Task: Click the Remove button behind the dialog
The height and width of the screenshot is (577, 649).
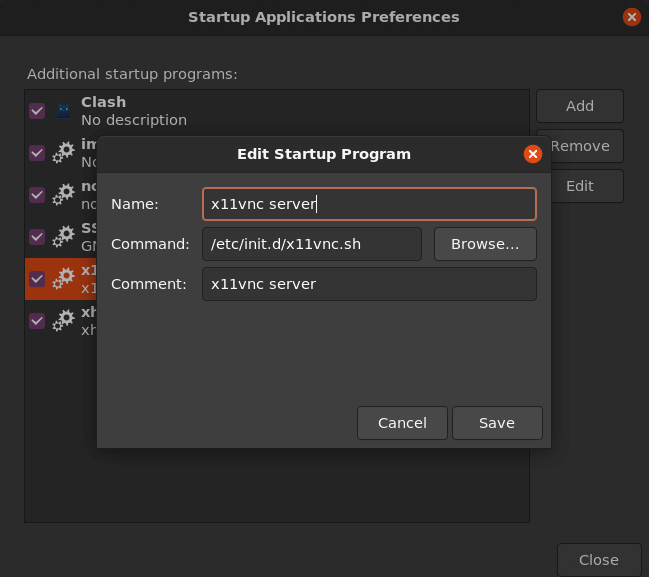Action: (587, 146)
